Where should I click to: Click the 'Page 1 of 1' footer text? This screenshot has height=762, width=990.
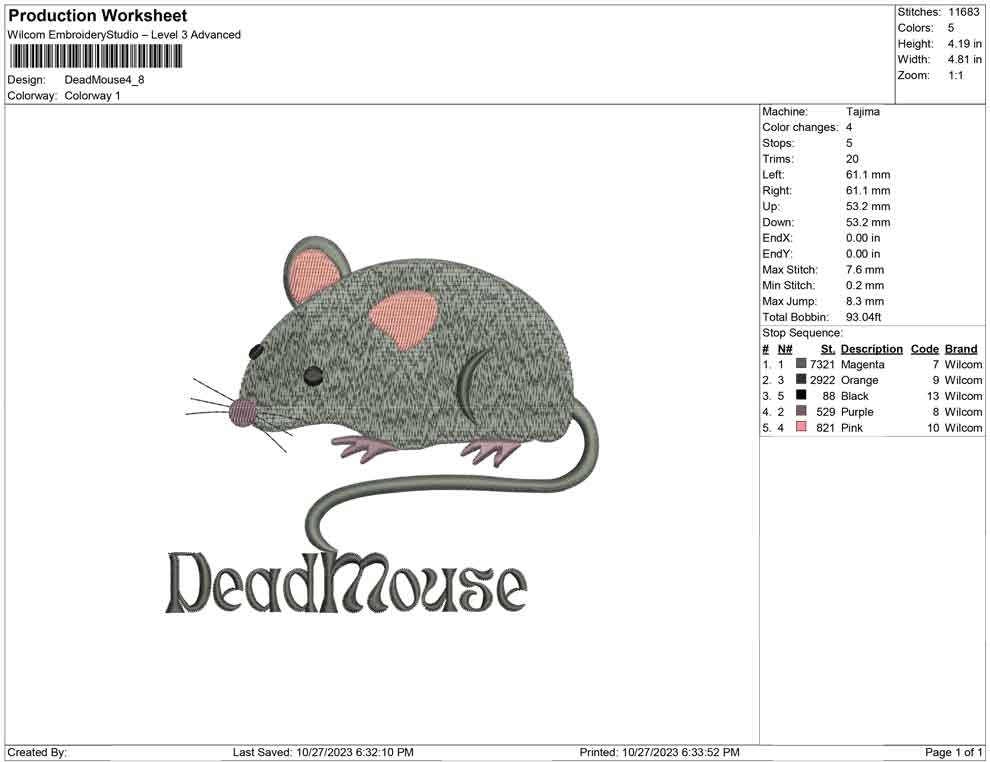(x=954, y=752)
